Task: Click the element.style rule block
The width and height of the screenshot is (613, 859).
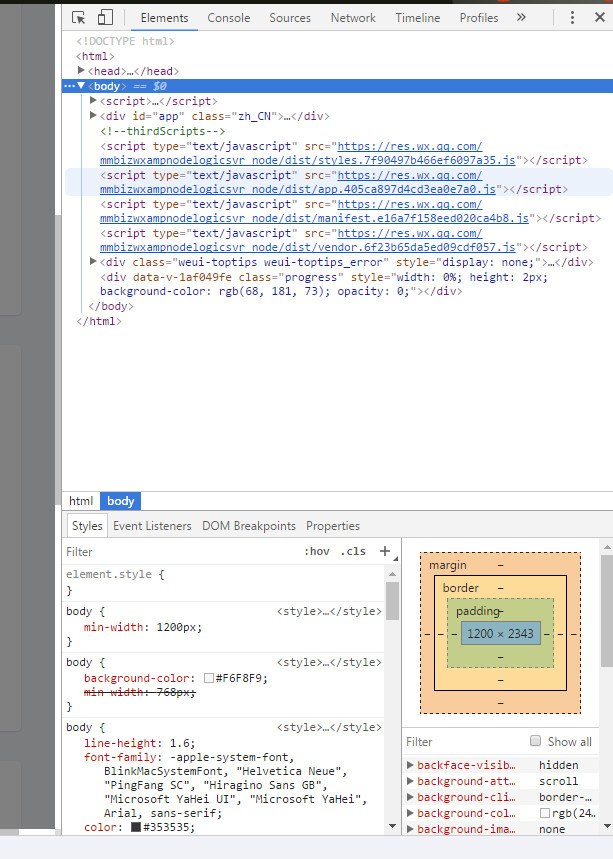Action: (225, 582)
